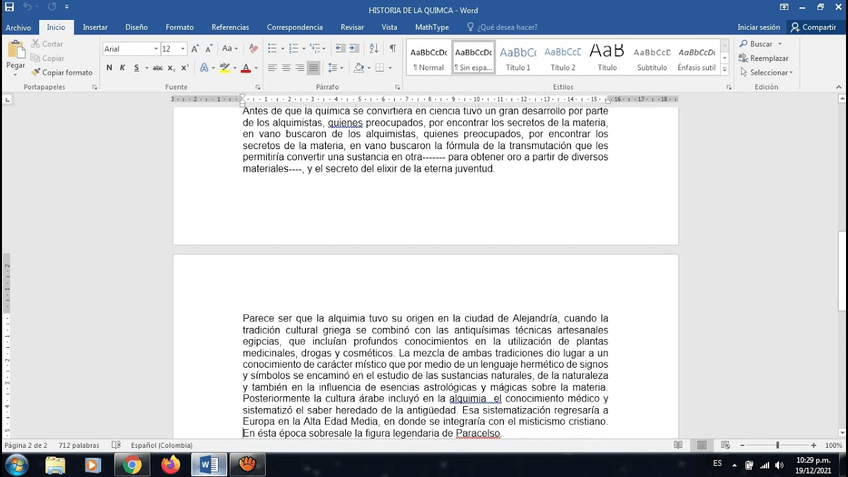Open the Referencias tab
Screen dimensions: 848x477
click(x=230, y=27)
